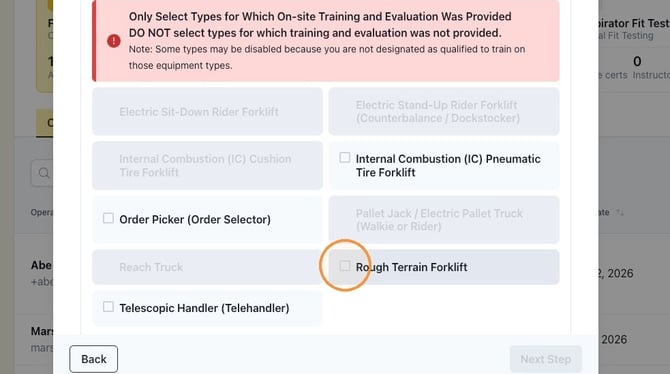Click the Pallet Jack / Electric Pallet Truck option
This screenshot has height=374, width=670.
pyautogui.click(x=444, y=220)
